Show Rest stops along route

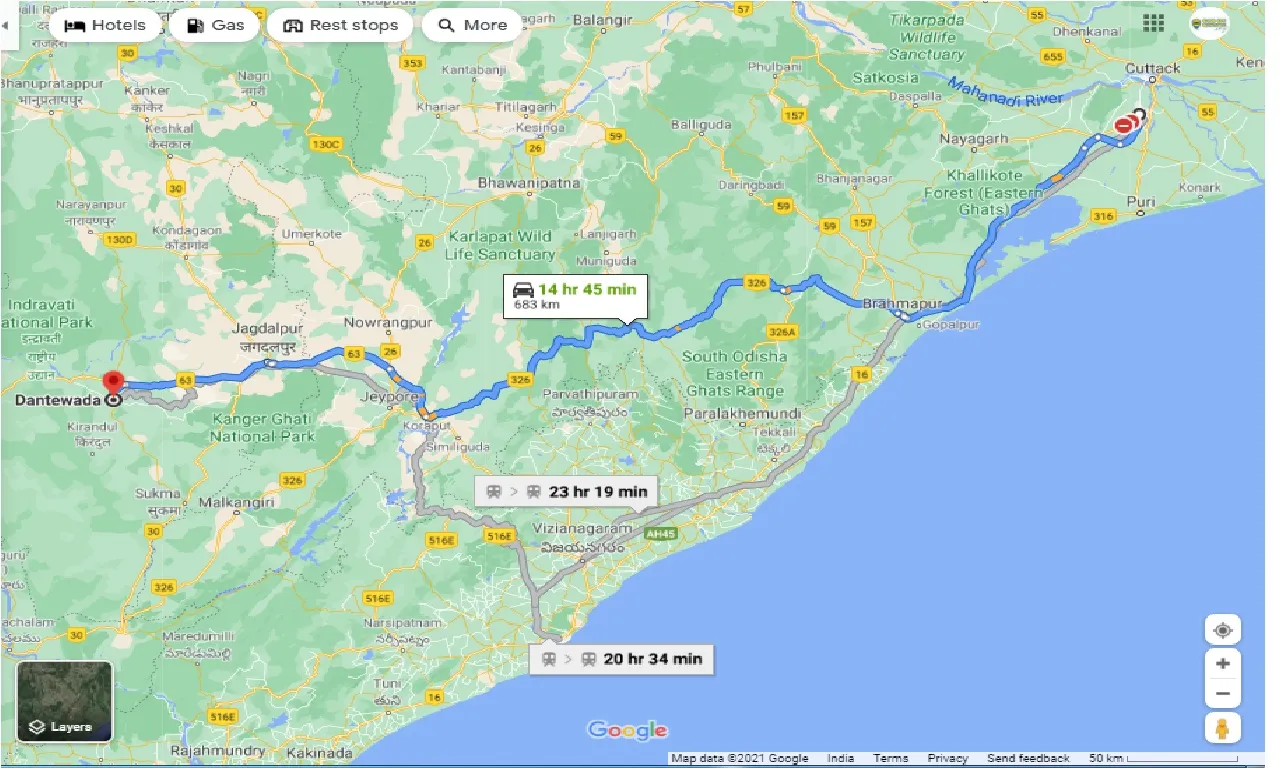coord(340,26)
